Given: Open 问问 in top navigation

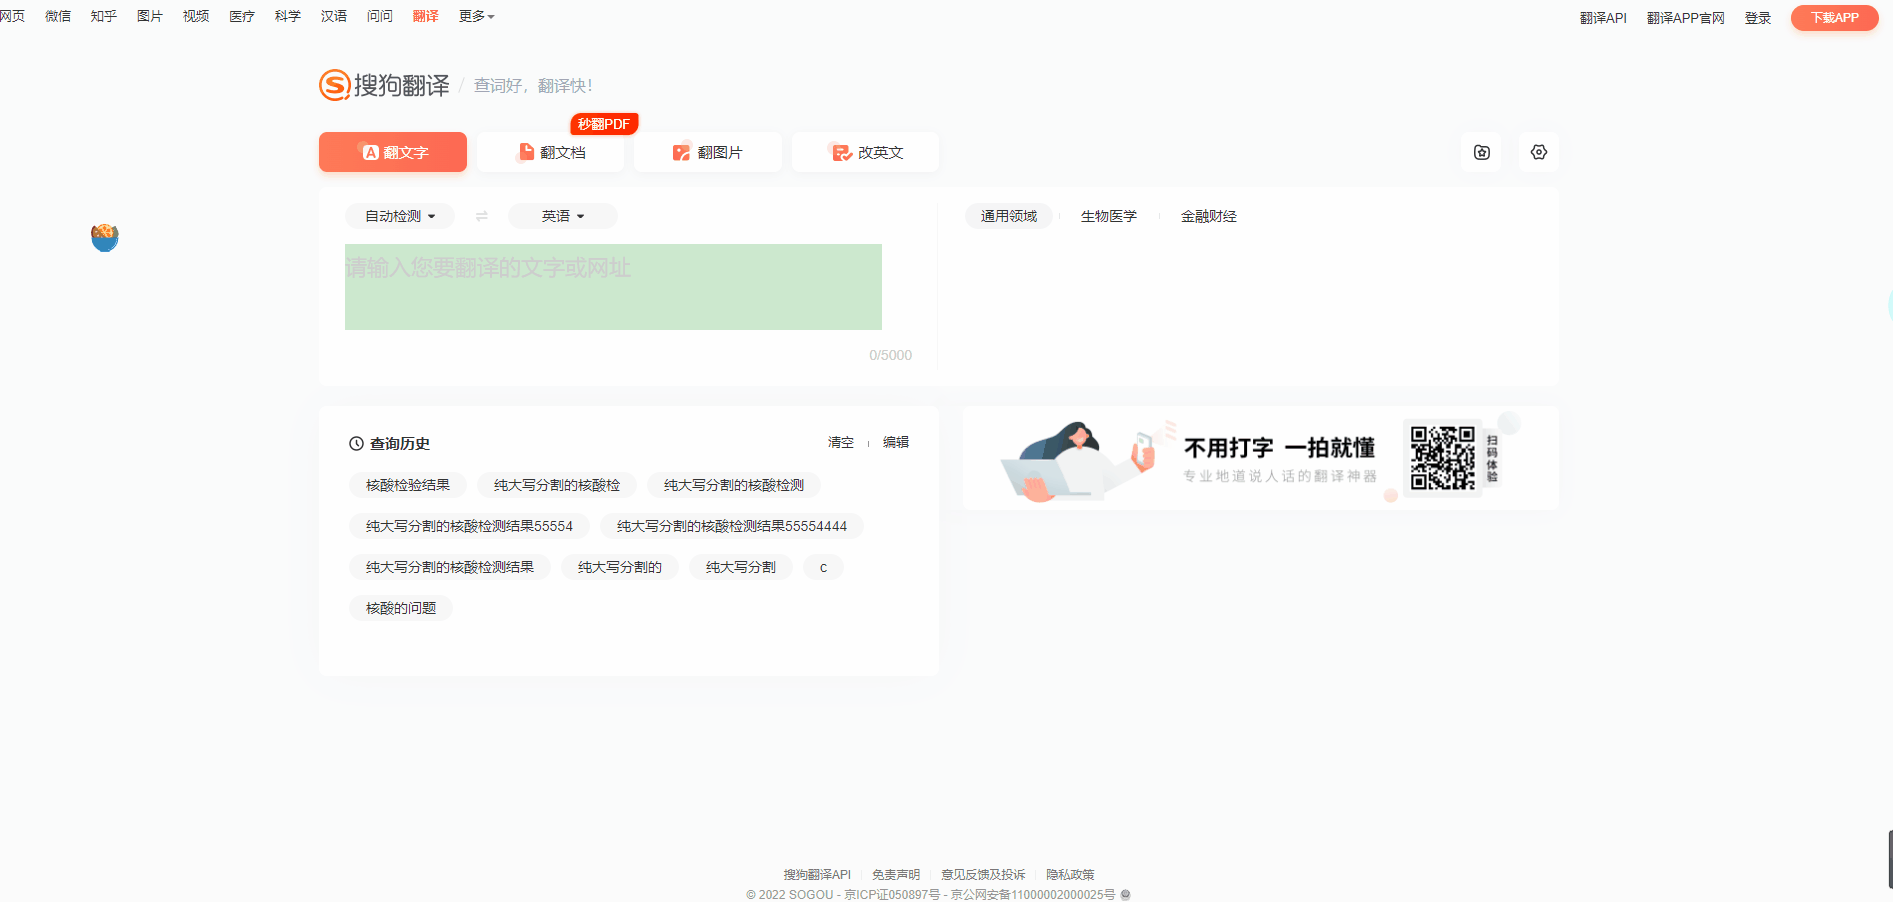Looking at the screenshot, I should click(x=380, y=16).
